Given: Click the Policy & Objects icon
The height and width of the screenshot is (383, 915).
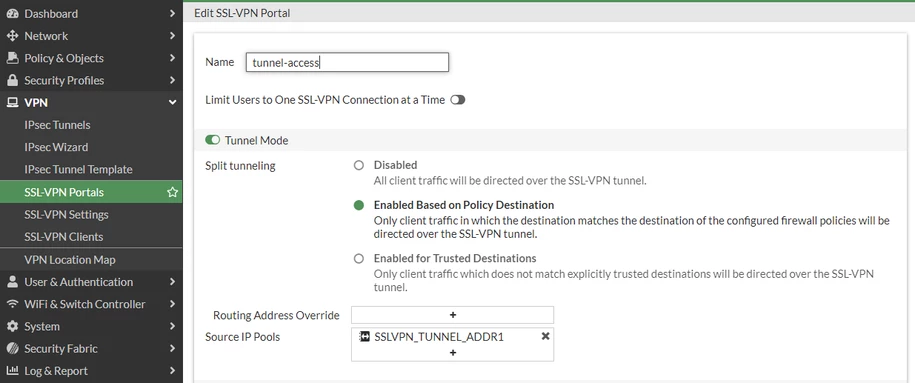Looking at the screenshot, I should 12,58.
